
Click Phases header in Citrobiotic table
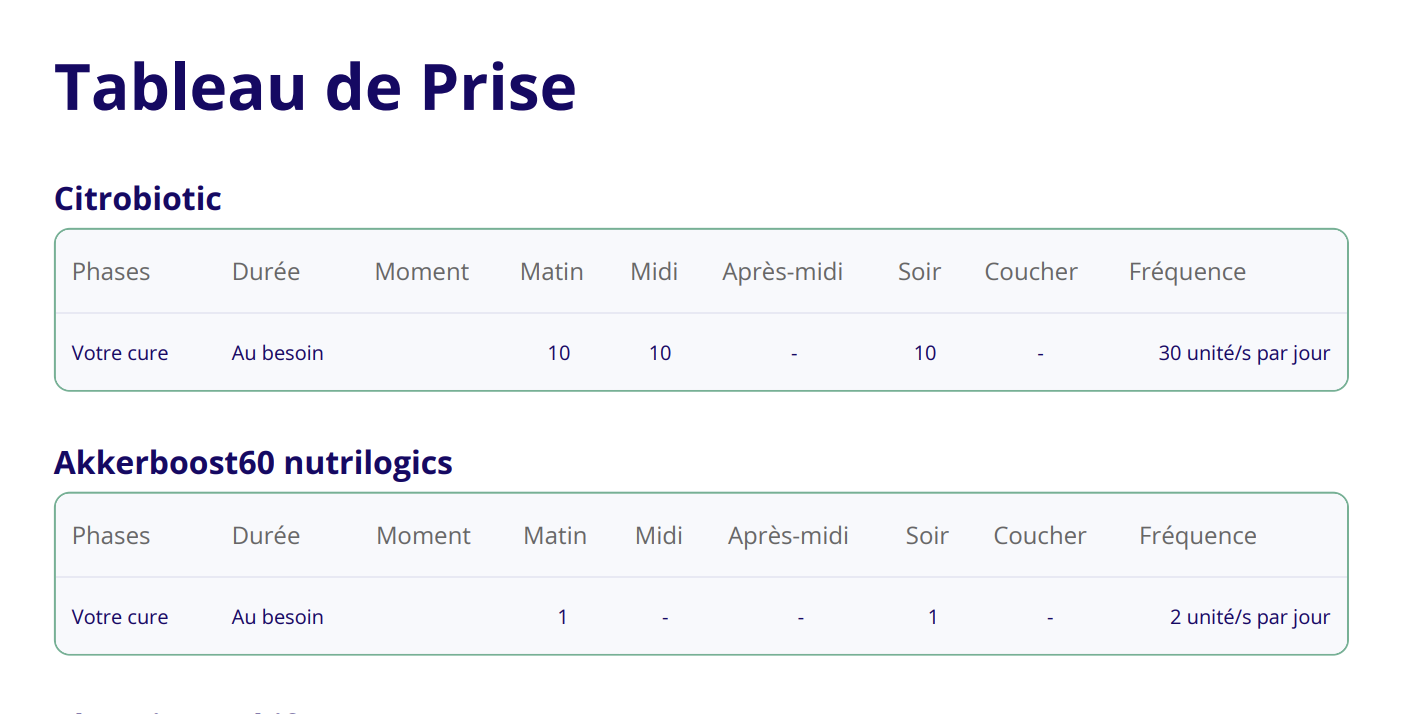click(x=111, y=272)
